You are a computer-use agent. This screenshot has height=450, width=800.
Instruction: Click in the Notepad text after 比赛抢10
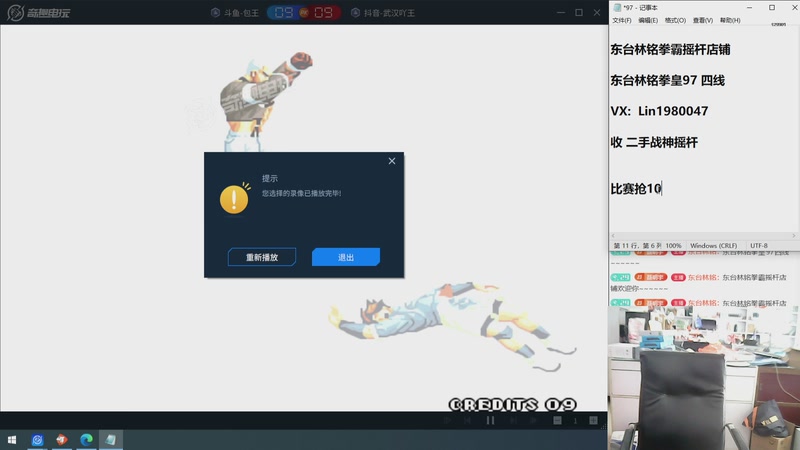(x=663, y=189)
